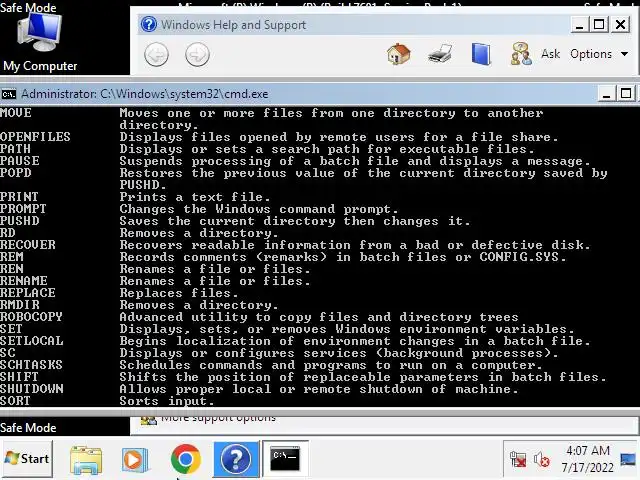Go back in Windows Help and Support
This screenshot has height=480, width=640.
(x=156, y=54)
